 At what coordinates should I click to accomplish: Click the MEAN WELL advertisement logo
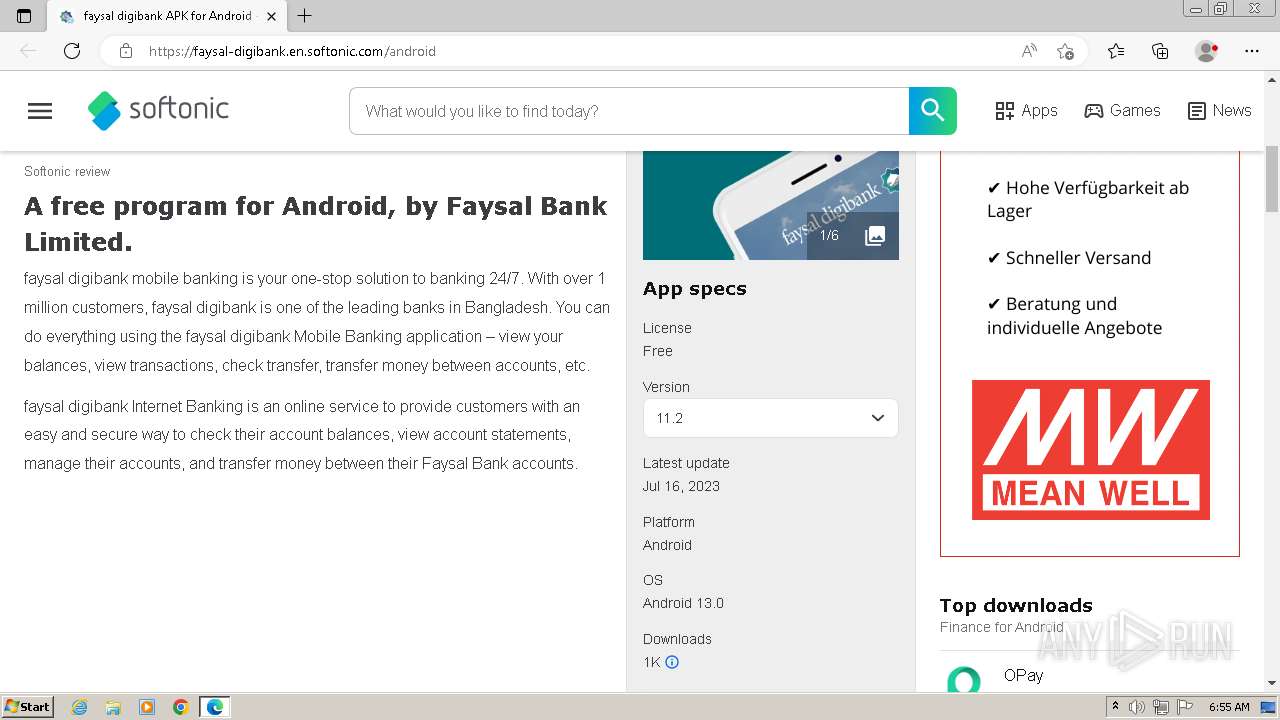(x=1090, y=449)
